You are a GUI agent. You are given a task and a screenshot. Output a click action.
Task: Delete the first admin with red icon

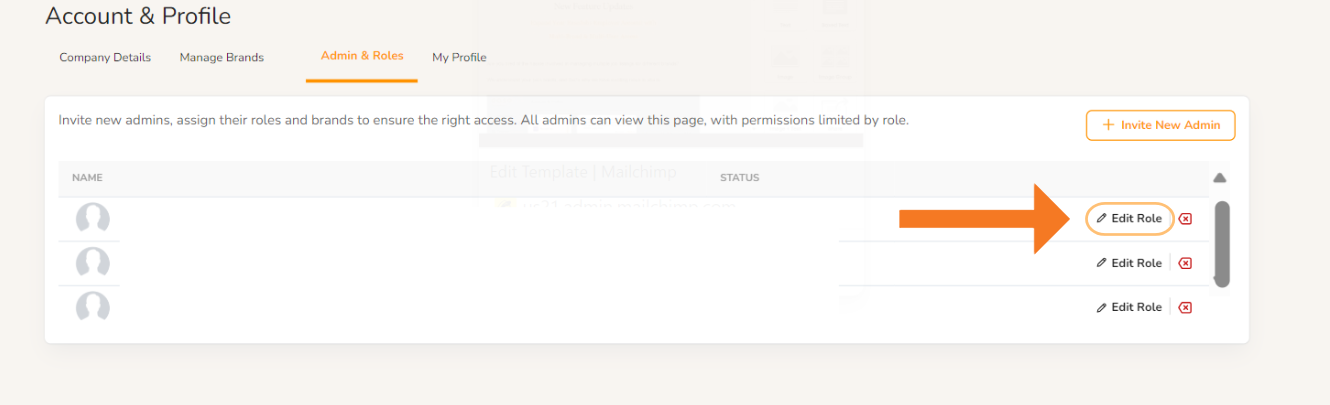pos(1185,219)
